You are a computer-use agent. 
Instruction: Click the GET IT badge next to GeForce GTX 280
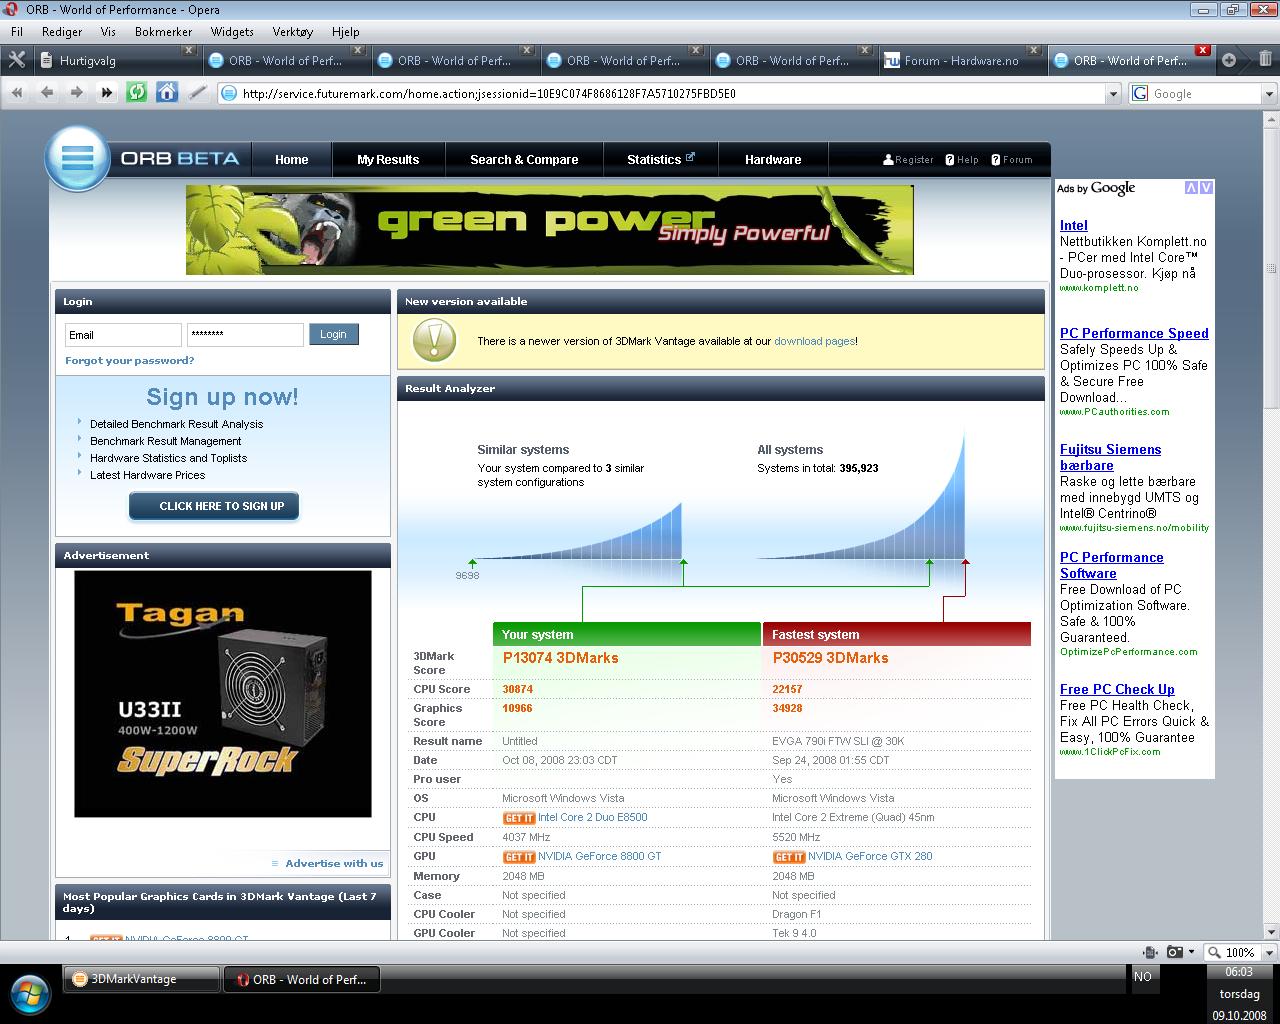tap(789, 857)
